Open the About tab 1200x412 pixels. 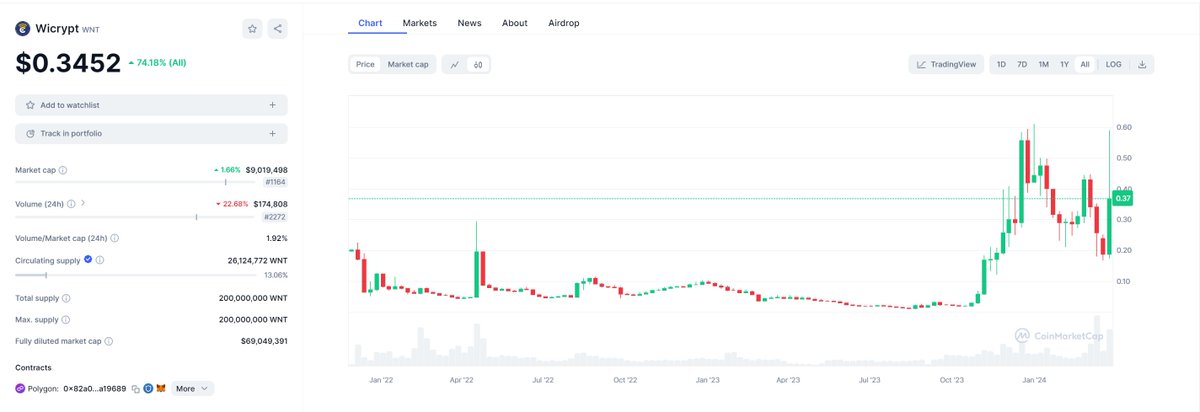(515, 22)
